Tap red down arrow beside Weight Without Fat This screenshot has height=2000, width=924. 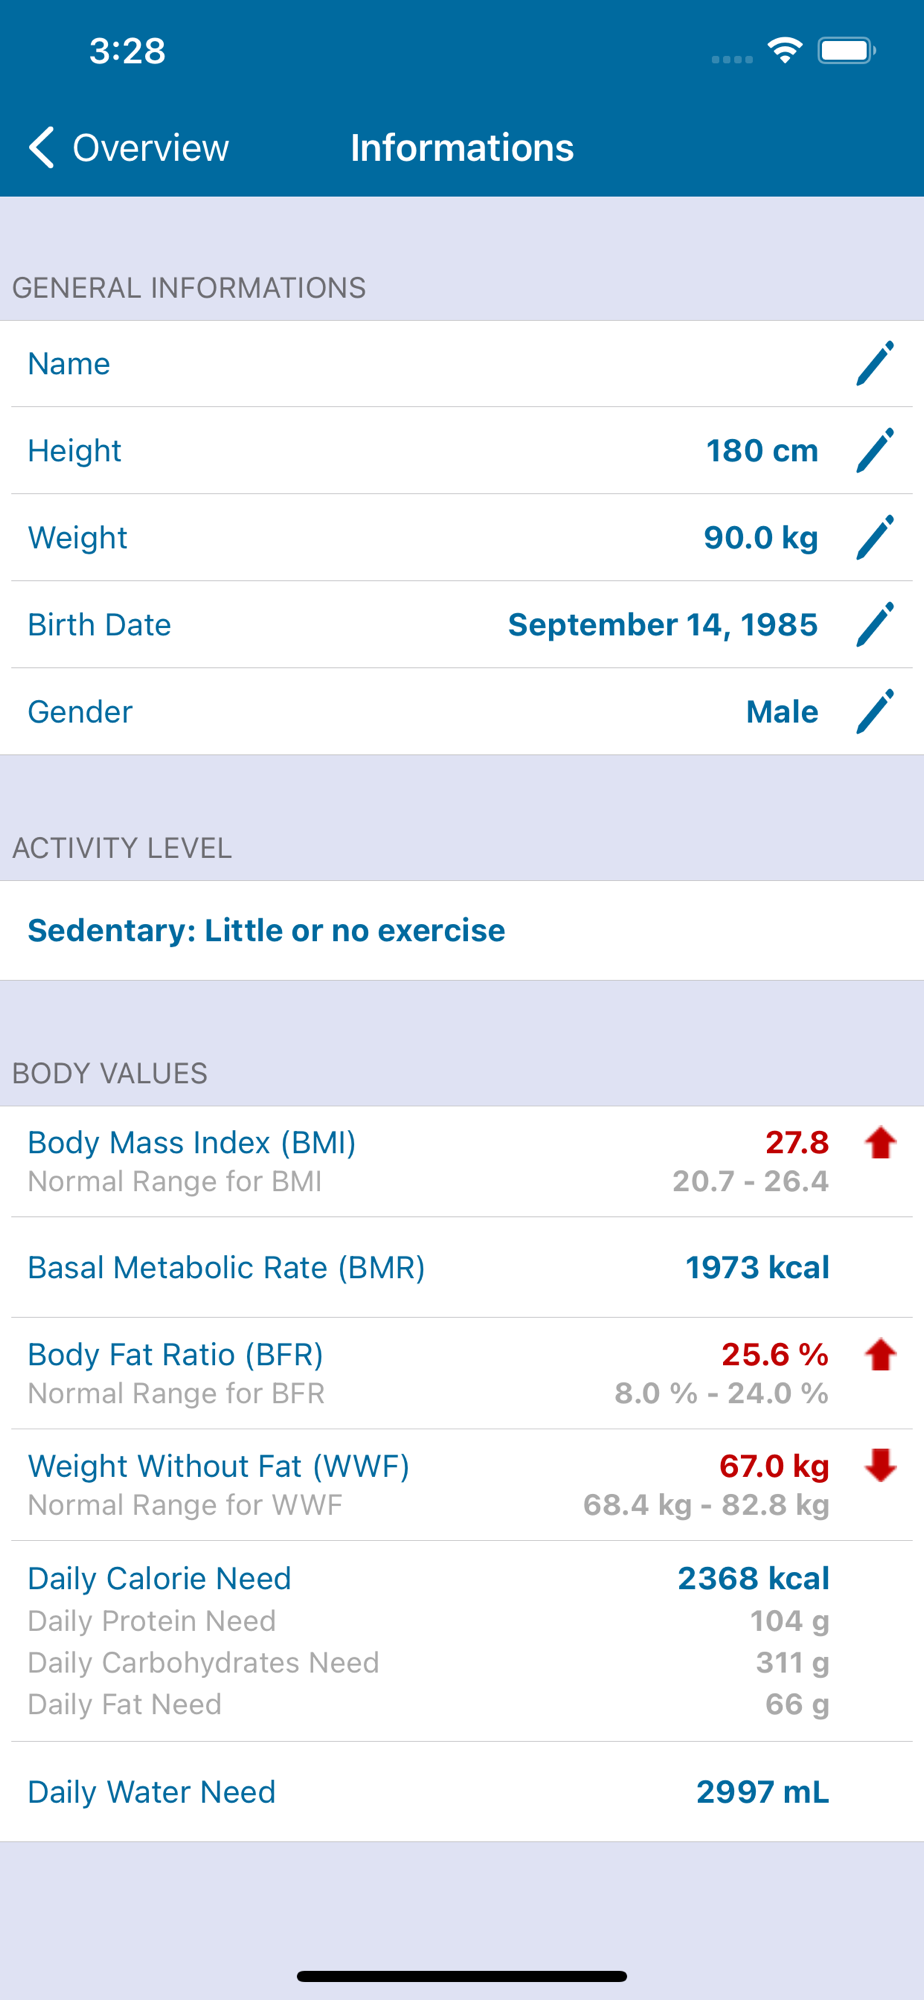(x=881, y=1466)
